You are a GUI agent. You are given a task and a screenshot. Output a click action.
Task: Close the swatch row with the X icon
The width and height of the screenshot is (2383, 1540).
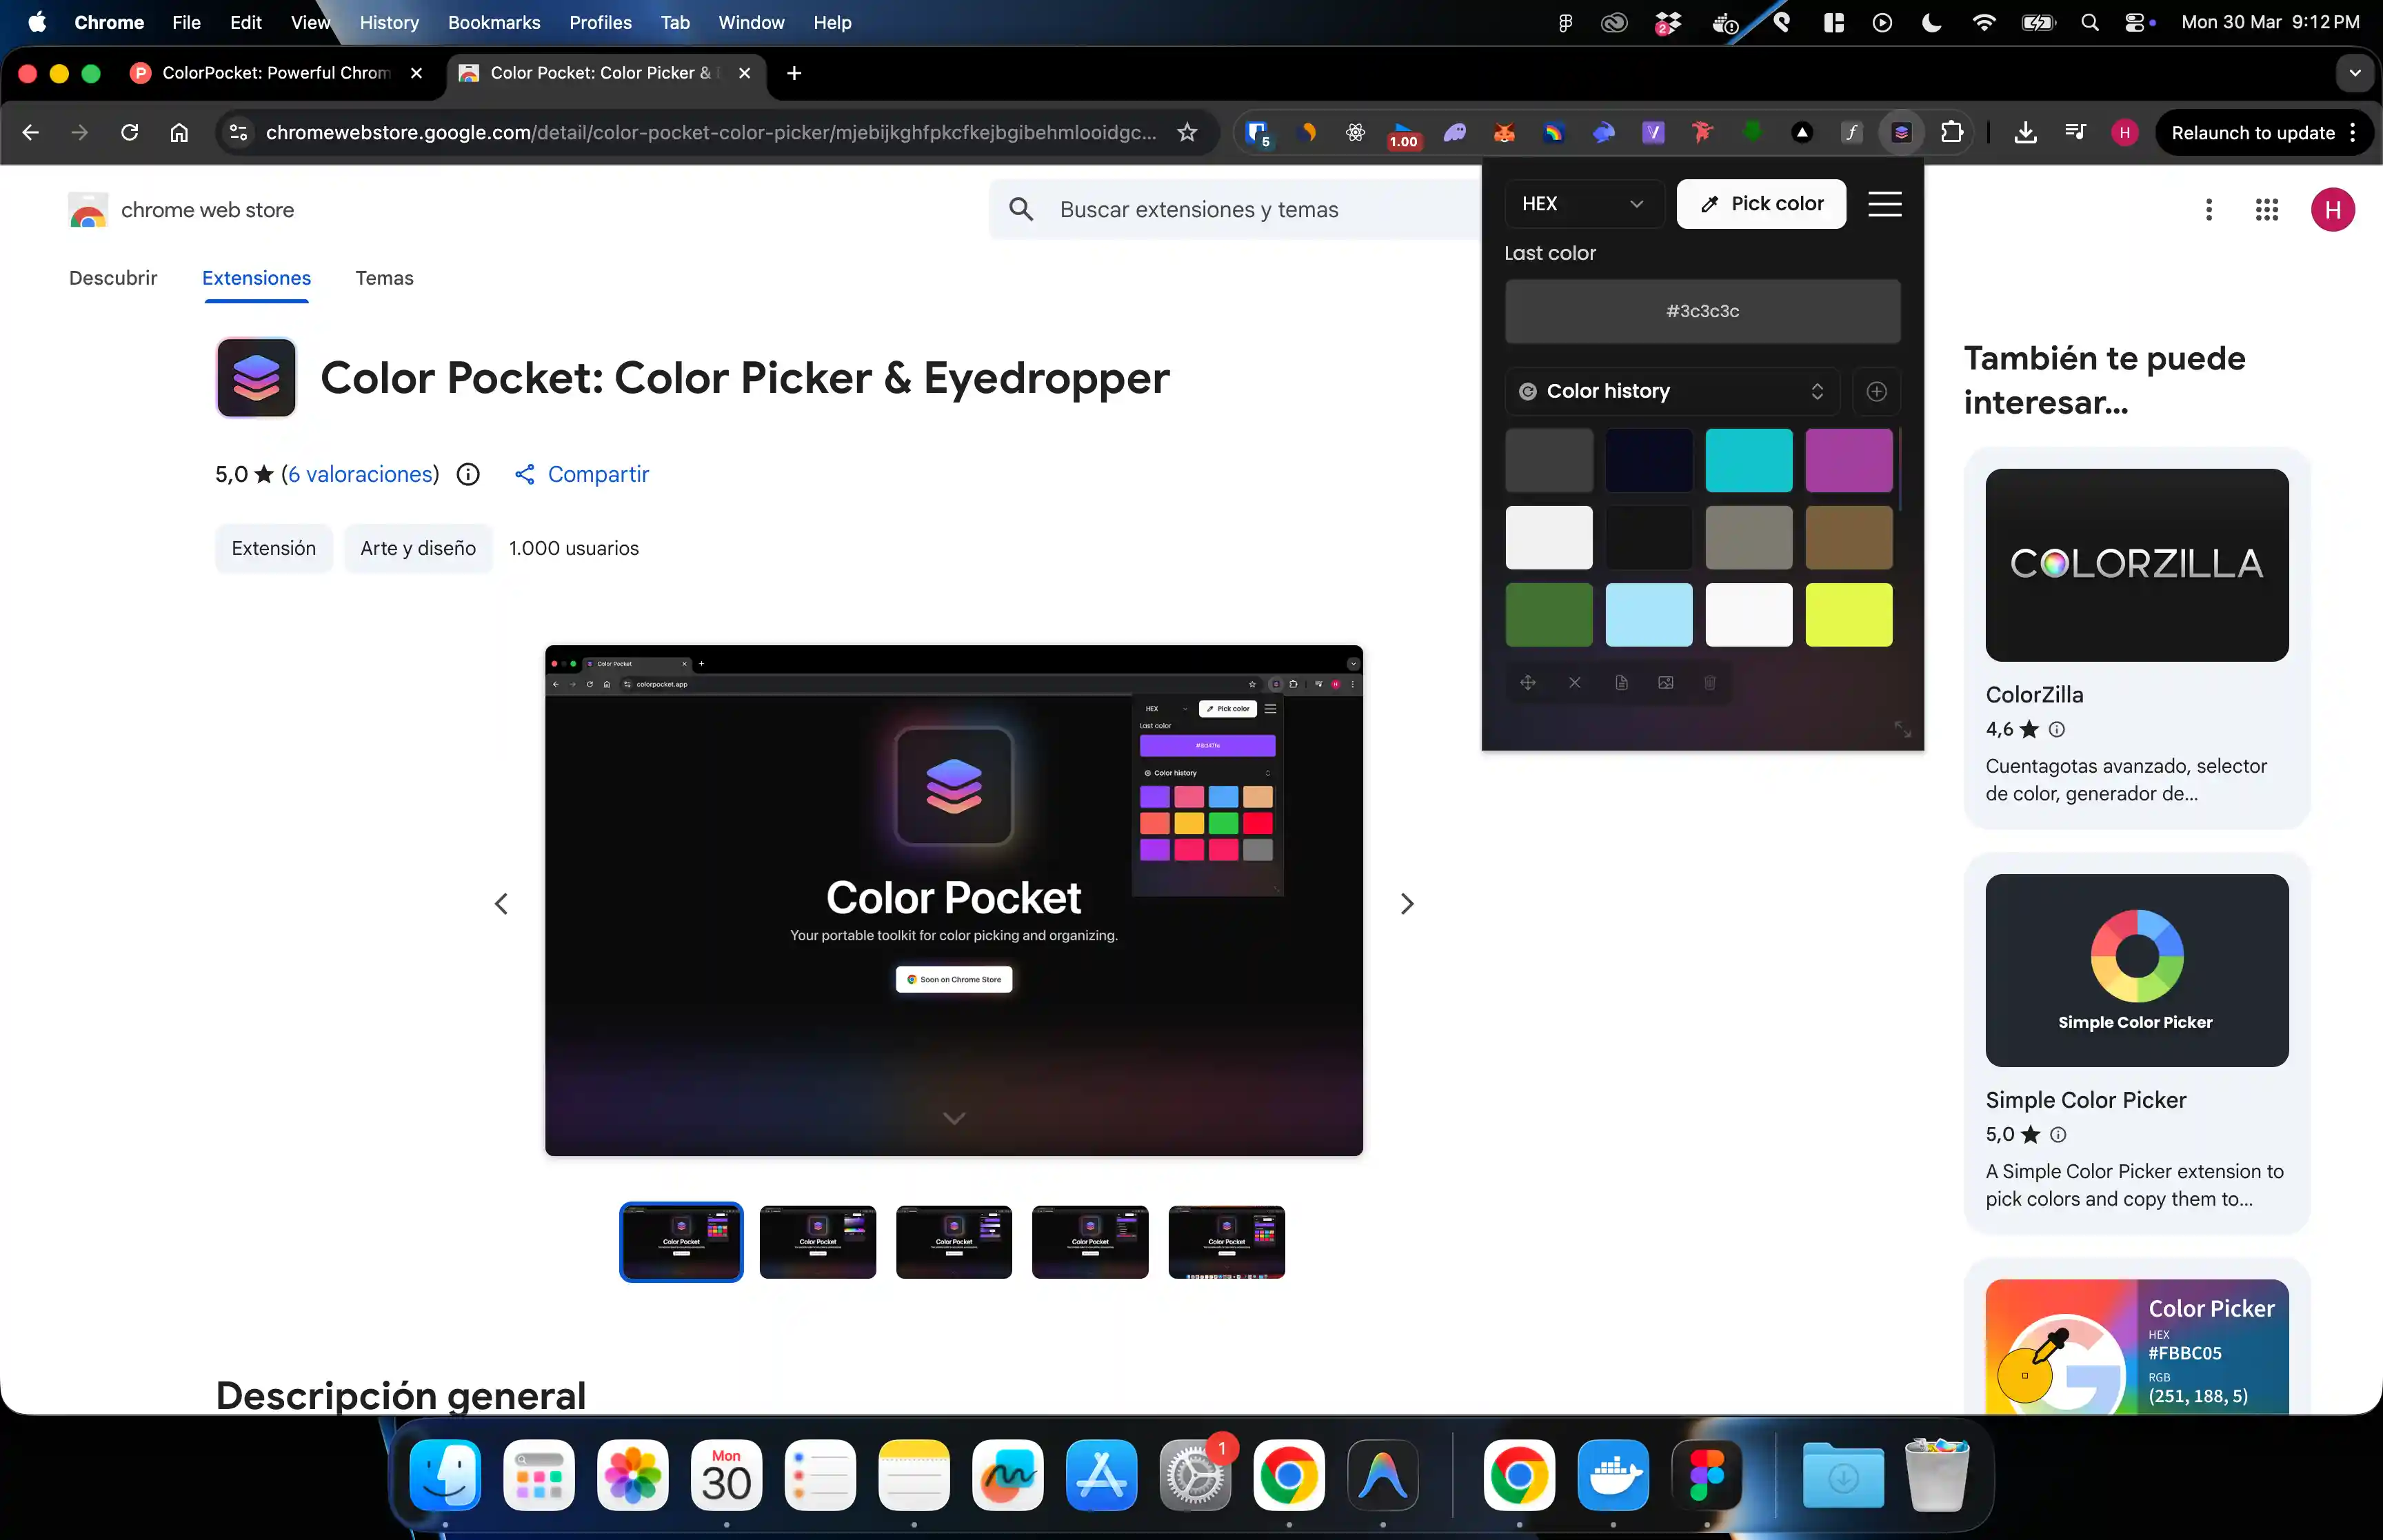pos(1575,683)
